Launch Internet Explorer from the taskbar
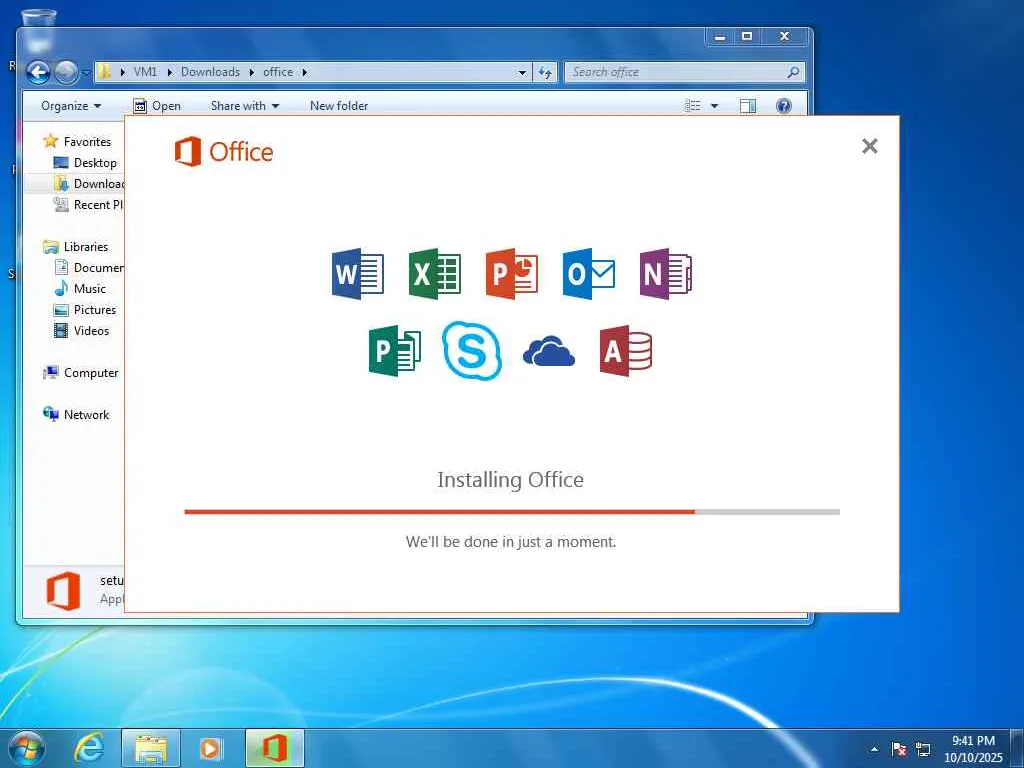1024x768 pixels. pyautogui.click(x=89, y=748)
